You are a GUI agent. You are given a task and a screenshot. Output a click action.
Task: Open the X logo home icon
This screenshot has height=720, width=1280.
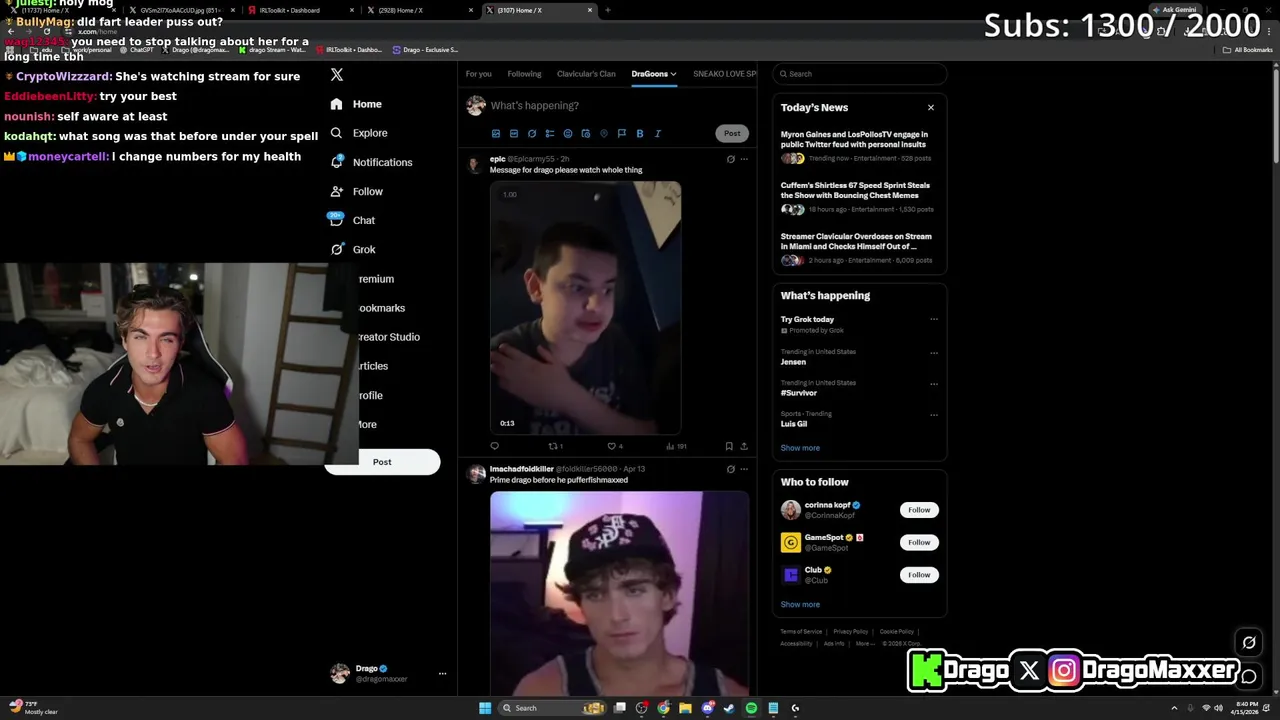[x=337, y=75]
